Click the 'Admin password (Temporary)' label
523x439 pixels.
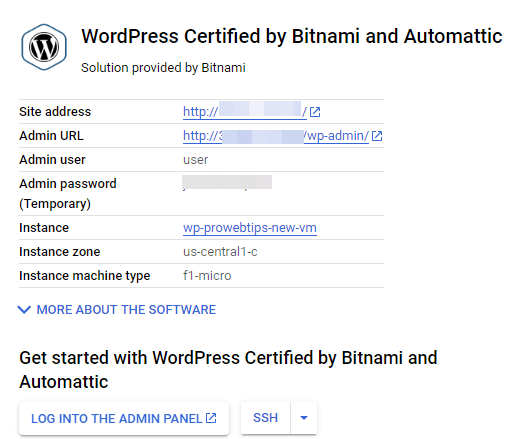click(x=68, y=193)
